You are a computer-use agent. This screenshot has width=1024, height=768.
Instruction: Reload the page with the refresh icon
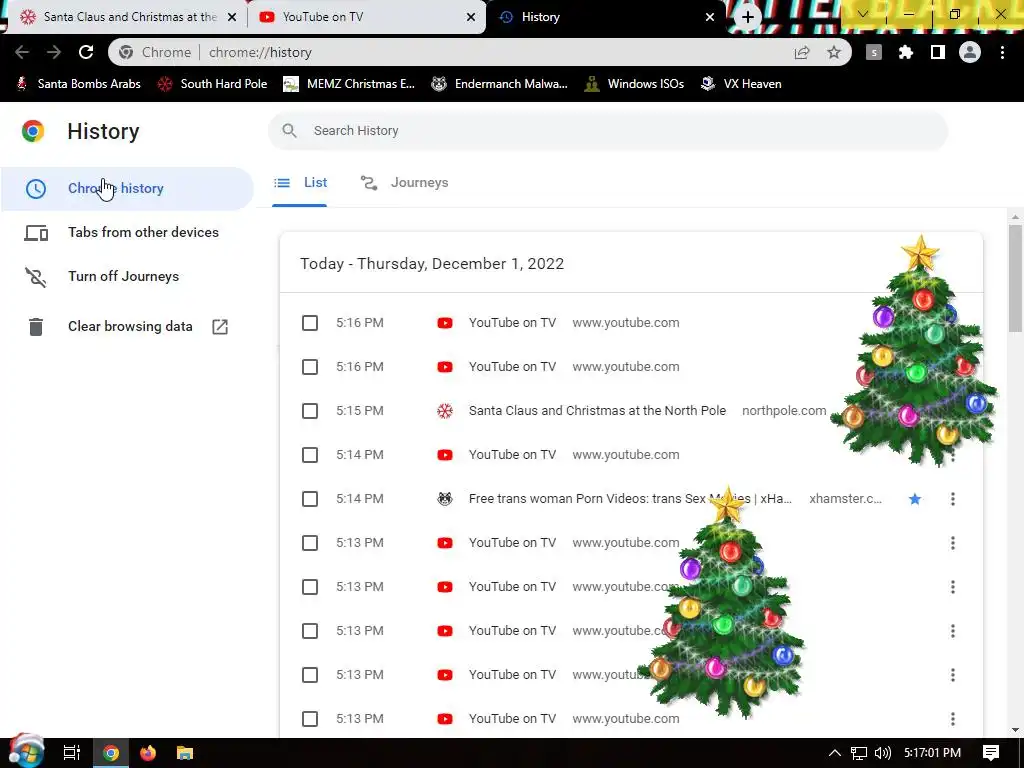[x=86, y=52]
